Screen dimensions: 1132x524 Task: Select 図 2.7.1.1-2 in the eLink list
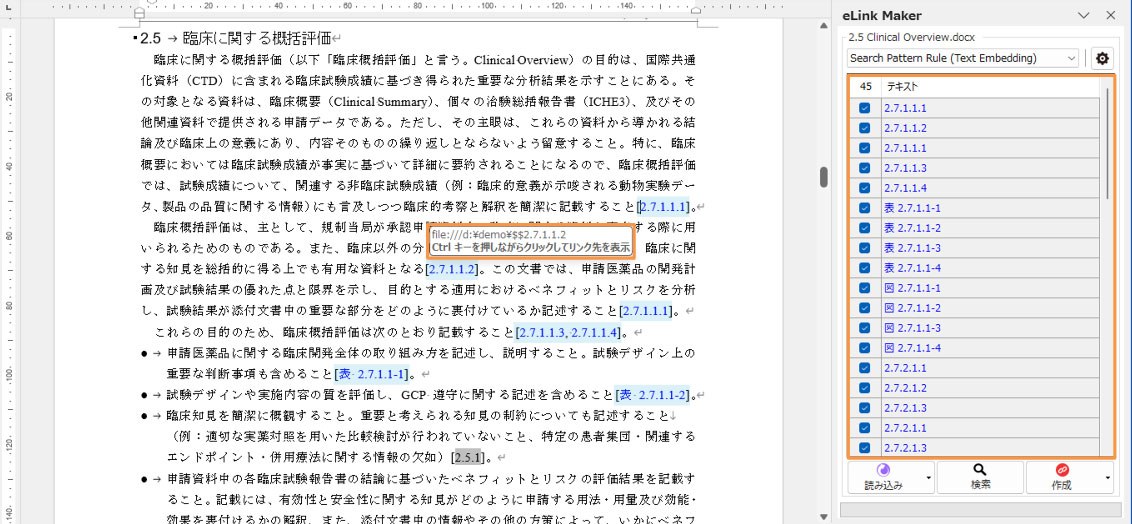pyautogui.click(x=912, y=308)
